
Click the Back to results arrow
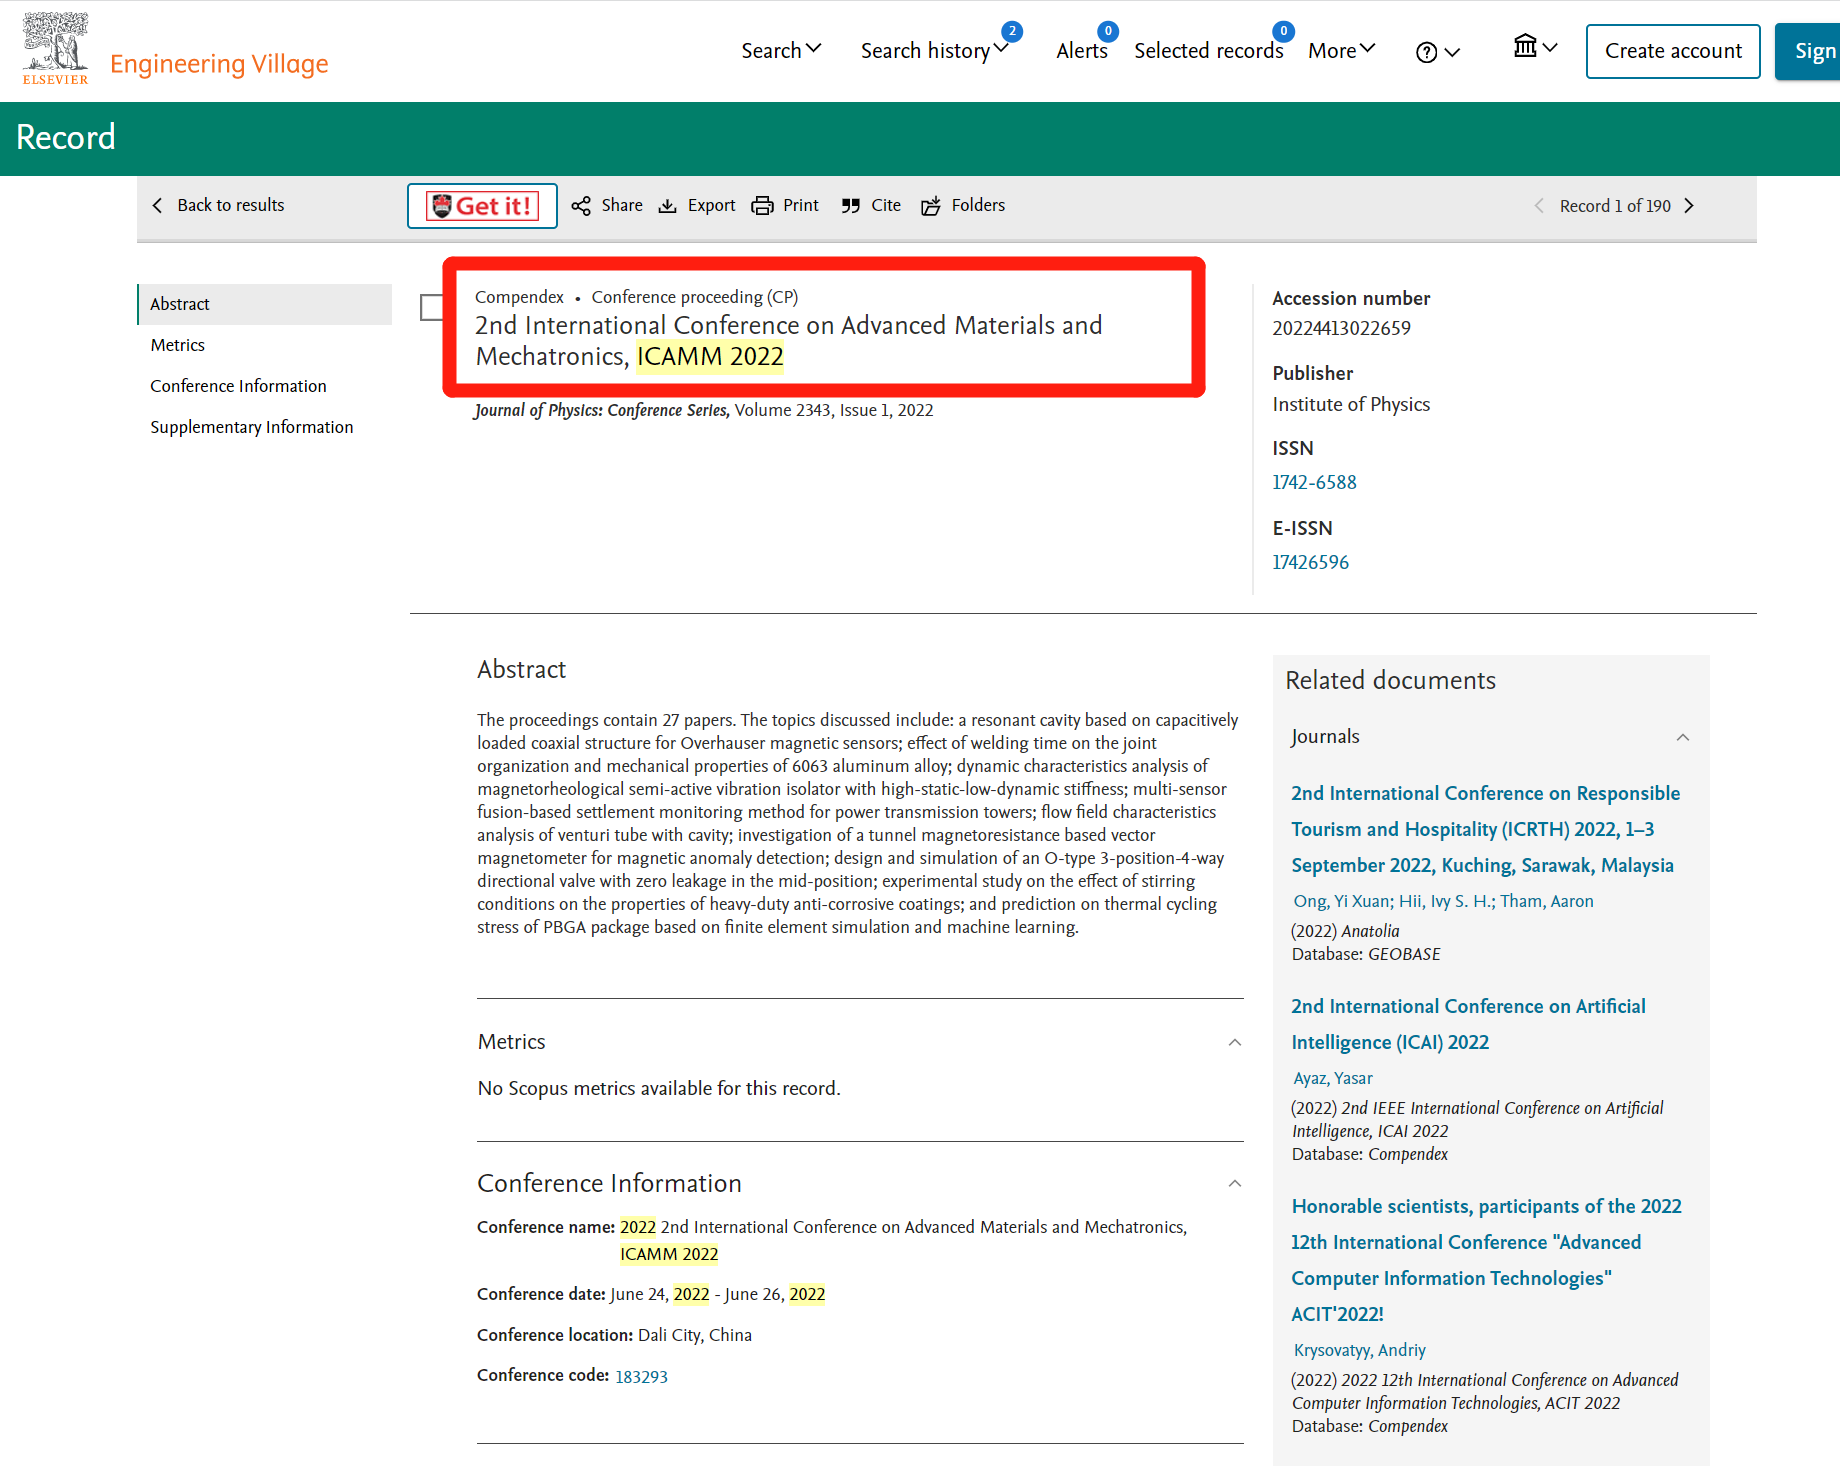(x=157, y=205)
